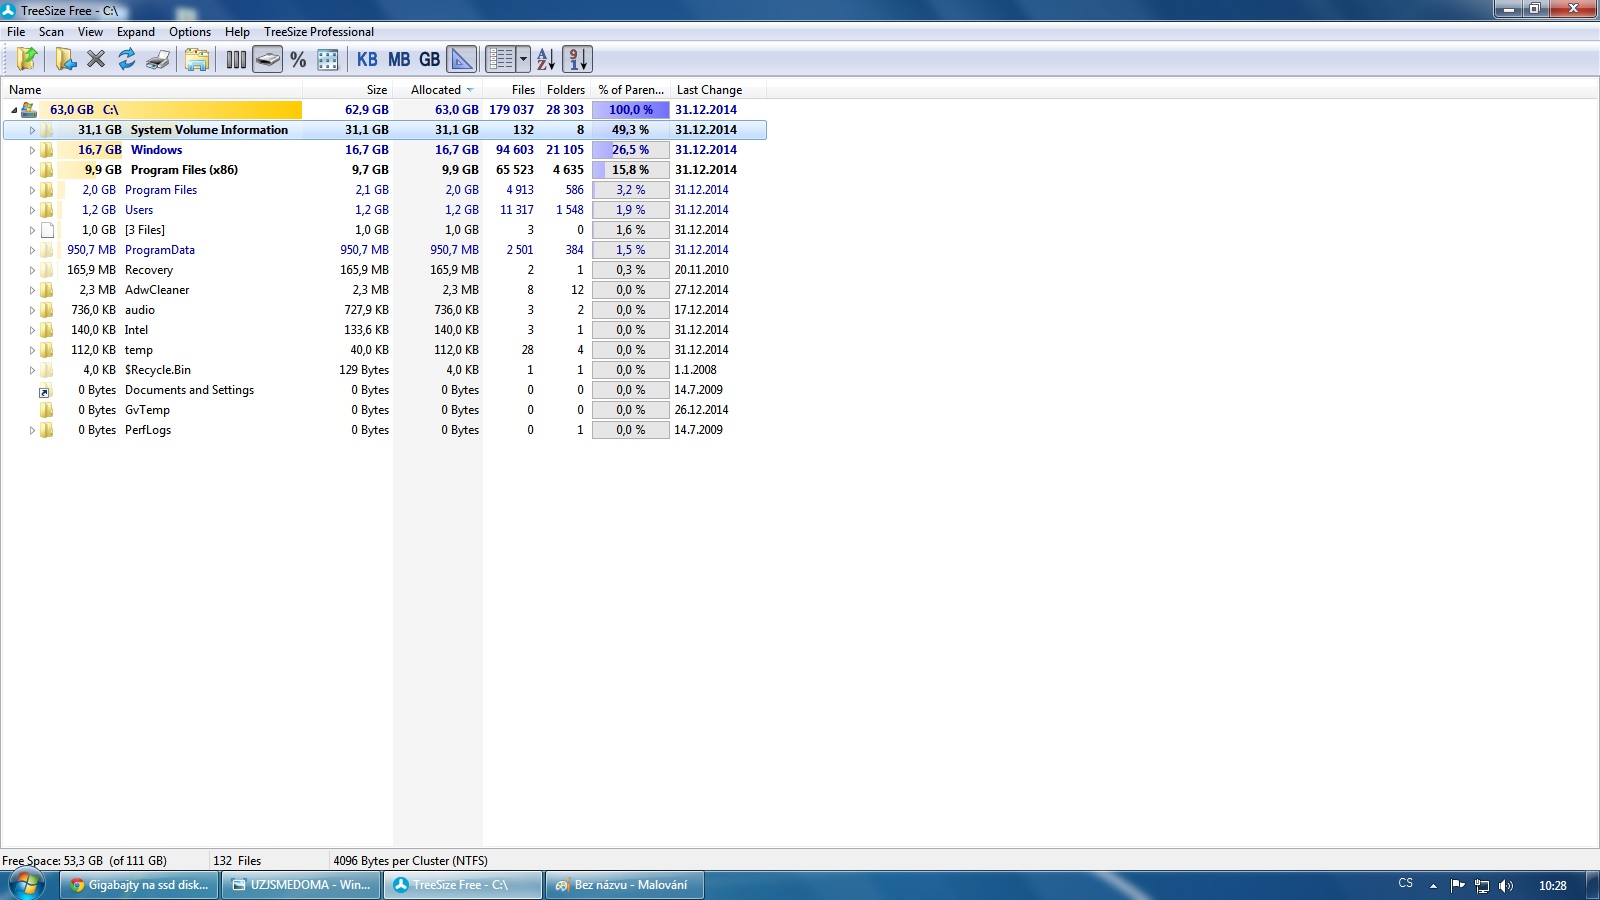Click the volume speaker icon in tray
The image size is (1600, 900).
[x=1506, y=885]
